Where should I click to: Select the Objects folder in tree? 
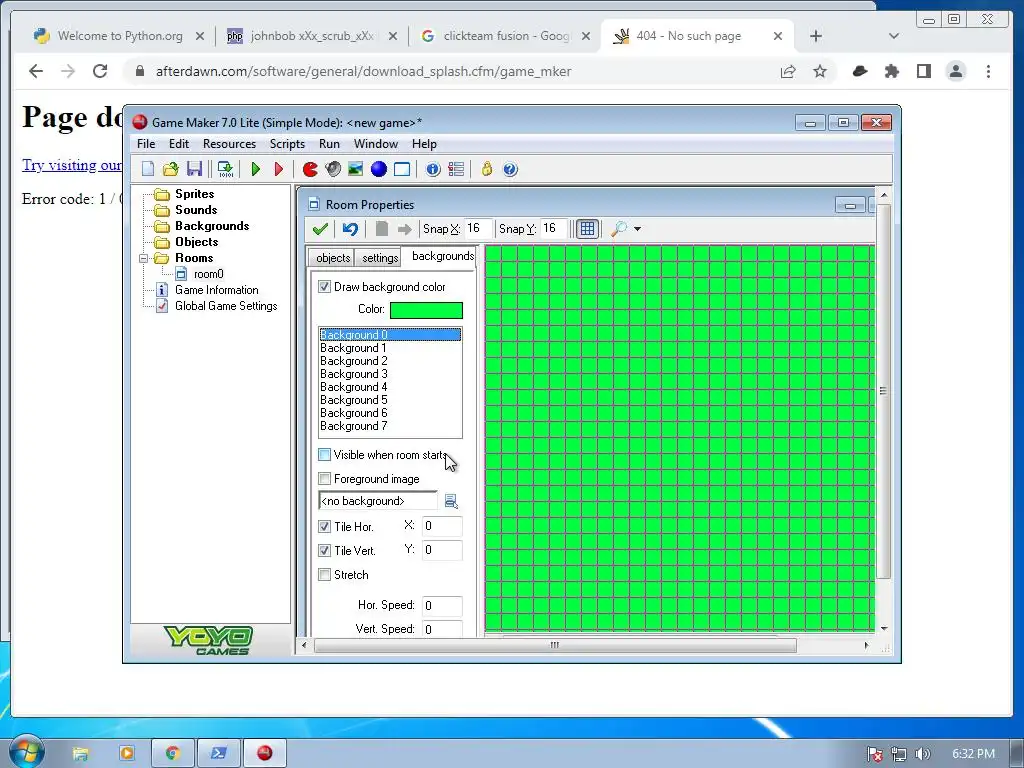tap(196, 242)
